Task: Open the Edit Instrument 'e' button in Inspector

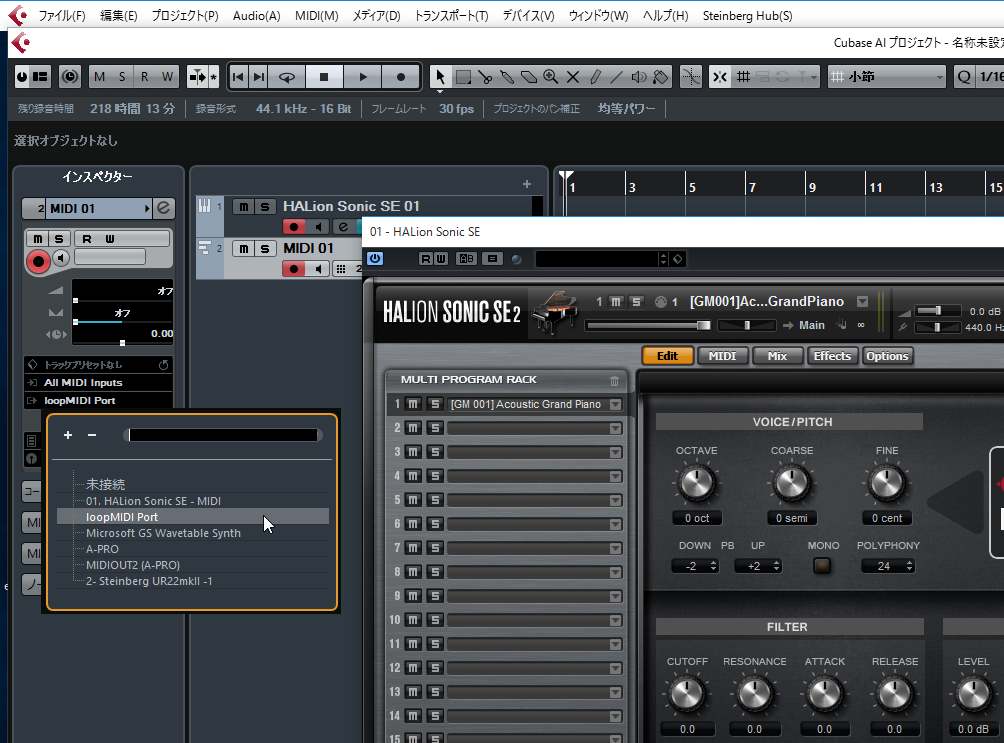Action: [165, 208]
